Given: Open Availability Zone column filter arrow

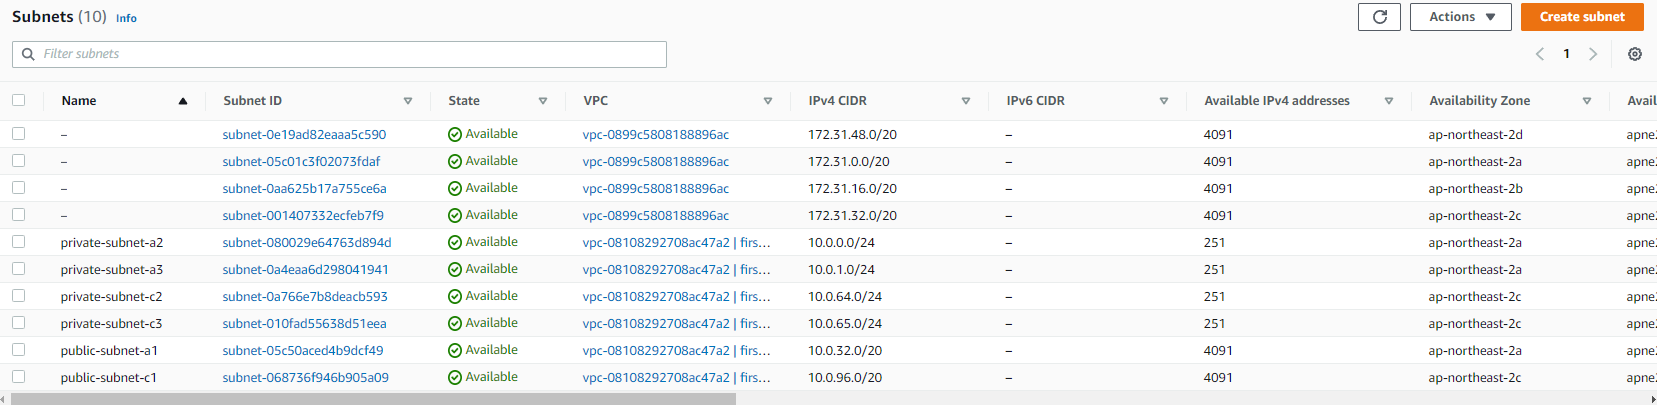Looking at the screenshot, I should click(x=1587, y=101).
